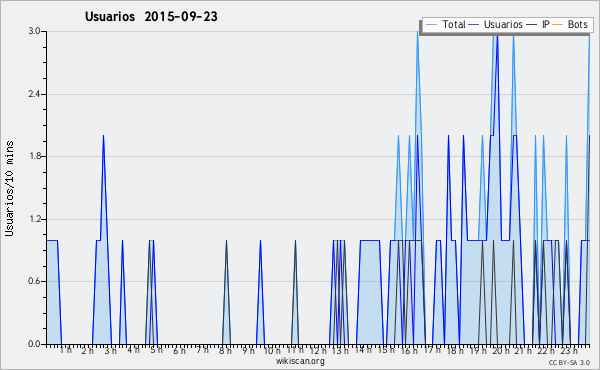Viewport: 600px width, 370px height.
Task: Click the '14 h' x-axis label
Action: pos(363,350)
